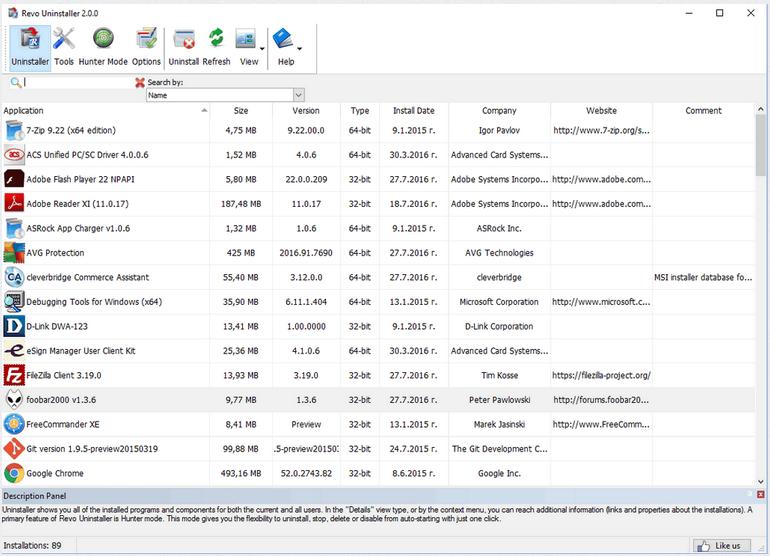Select the 7-Zip 9.22 program icon
The width and height of the screenshot is (770, 556).
14,130
